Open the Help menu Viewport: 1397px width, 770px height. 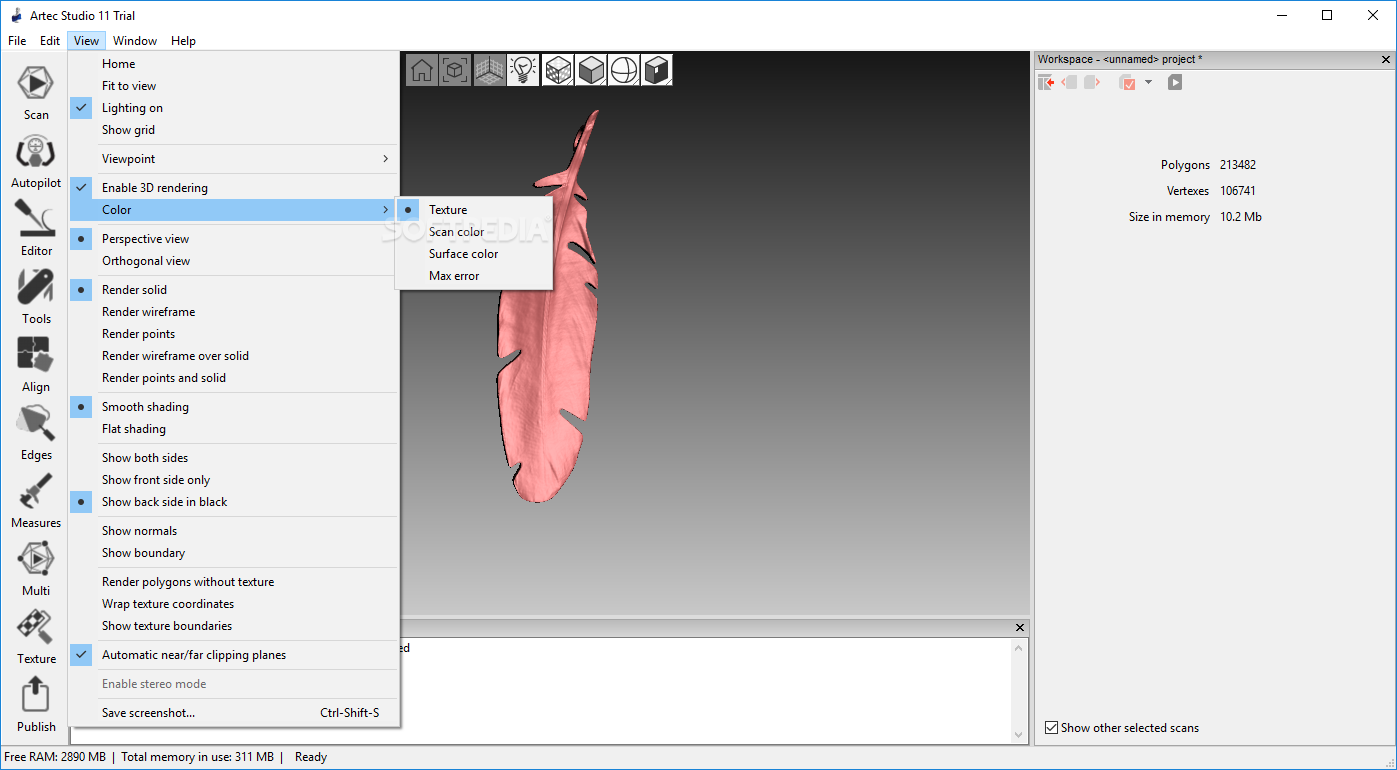pos(183,41)
